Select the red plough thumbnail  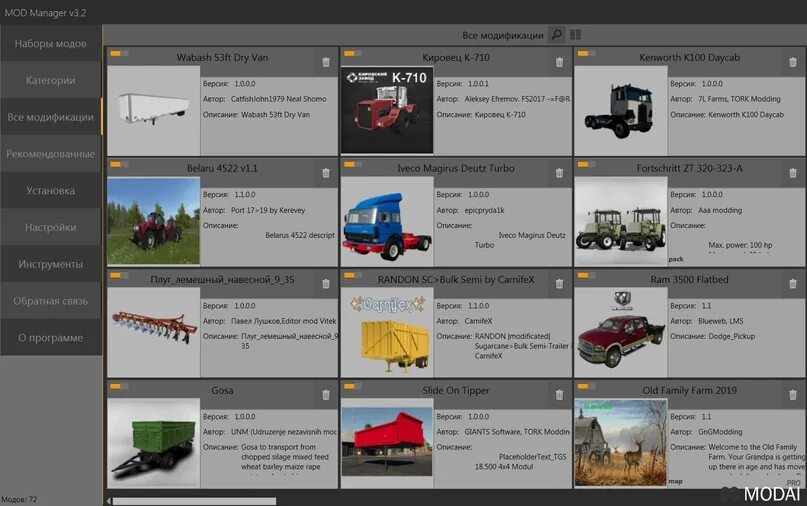[153, 332]
